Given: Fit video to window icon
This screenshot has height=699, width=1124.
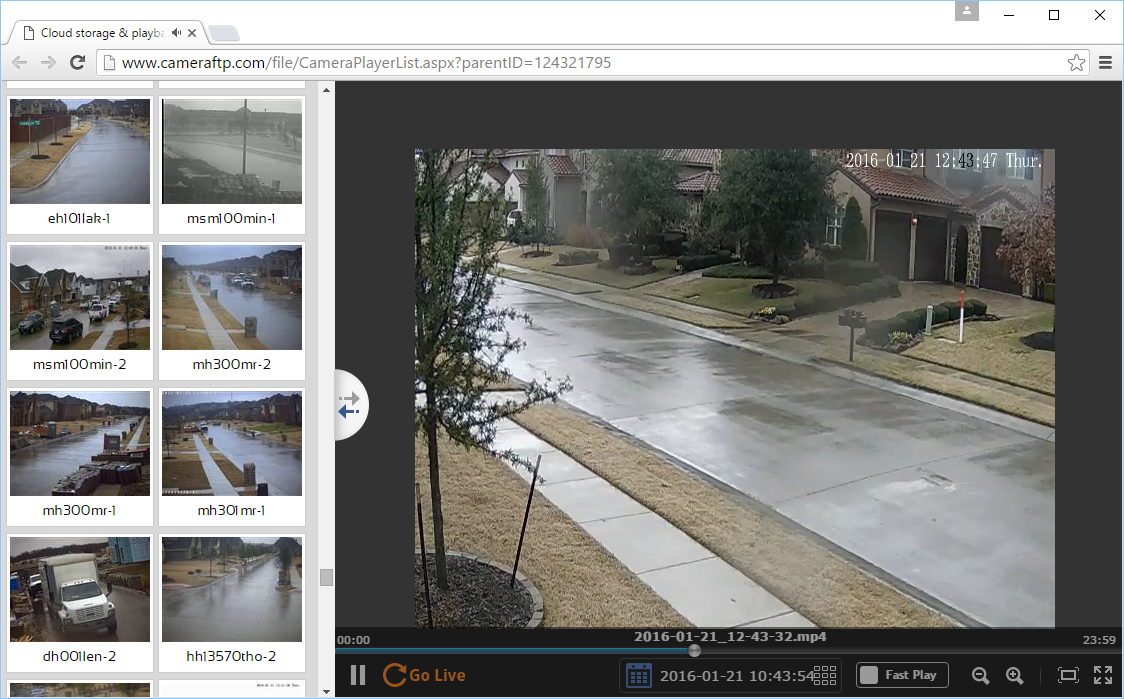Looking at the screenshot, I should pos(1068,675).
